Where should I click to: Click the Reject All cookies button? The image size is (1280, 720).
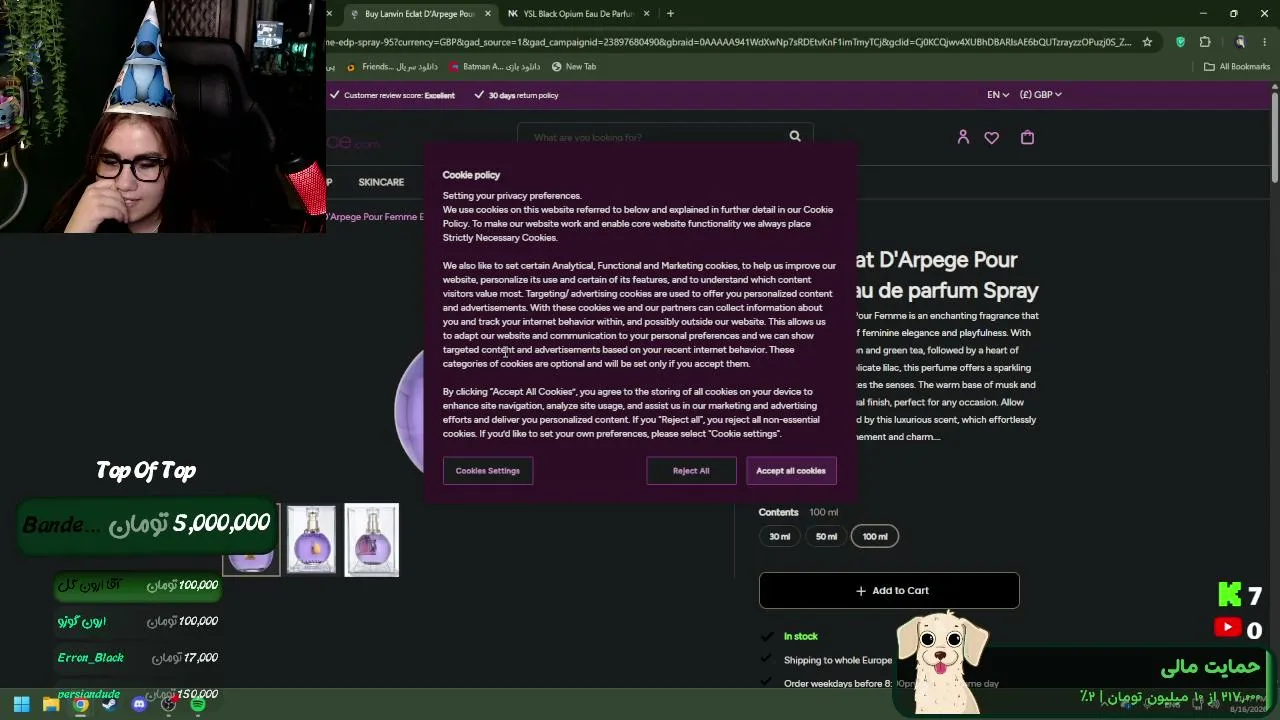coord(691,470)
